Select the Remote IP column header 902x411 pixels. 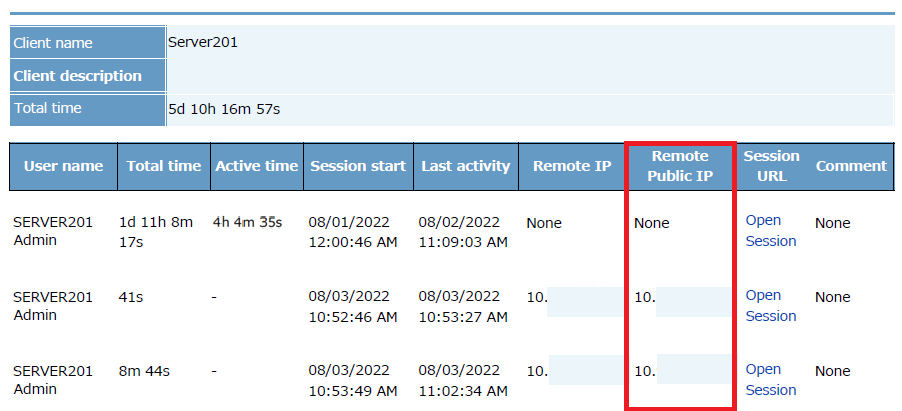(572, 166)
